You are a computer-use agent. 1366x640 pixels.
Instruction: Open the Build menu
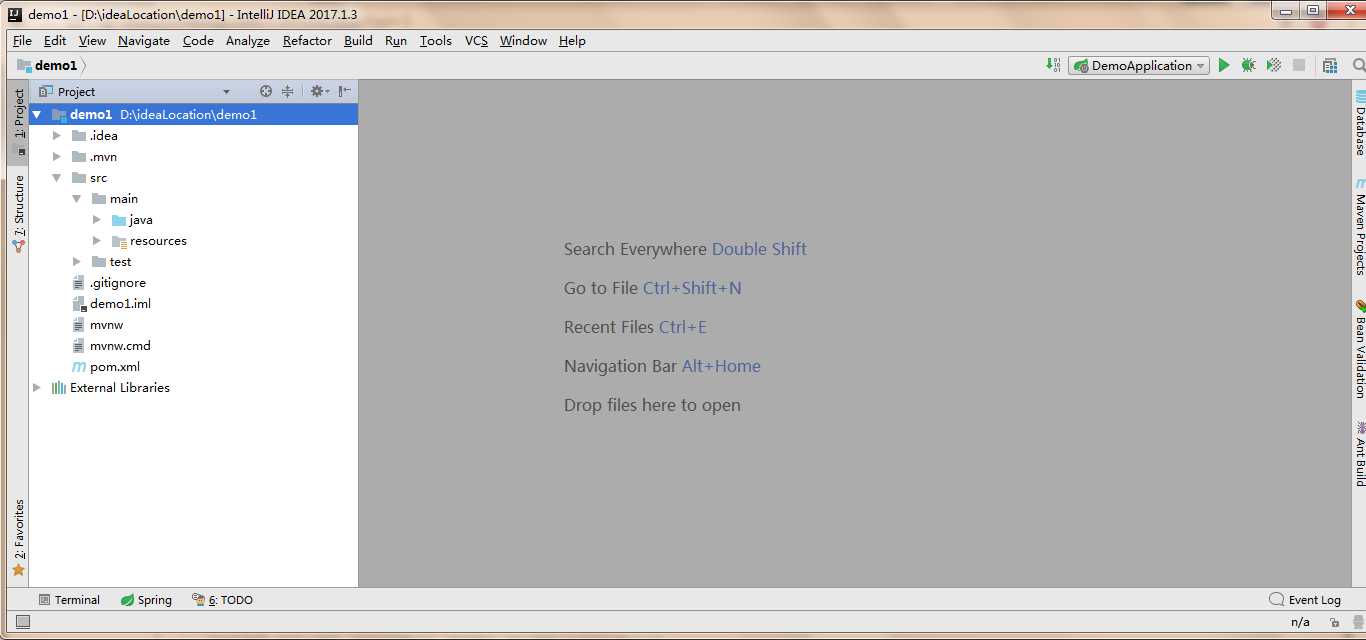click(x=358, y=41)
